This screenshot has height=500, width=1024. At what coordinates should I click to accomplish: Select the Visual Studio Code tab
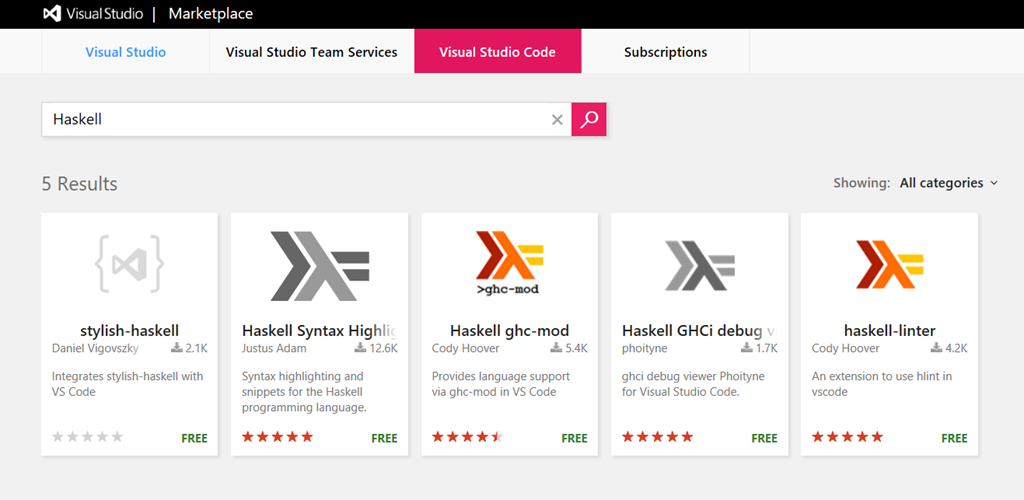(x=498, y=51)
